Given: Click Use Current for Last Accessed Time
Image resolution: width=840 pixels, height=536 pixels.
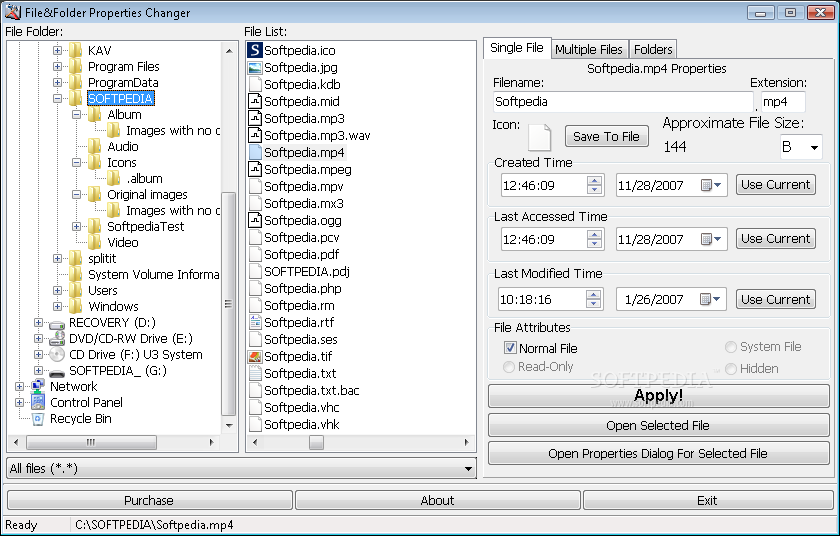Looking at the screenshot, I should click(x=776, y=239).
